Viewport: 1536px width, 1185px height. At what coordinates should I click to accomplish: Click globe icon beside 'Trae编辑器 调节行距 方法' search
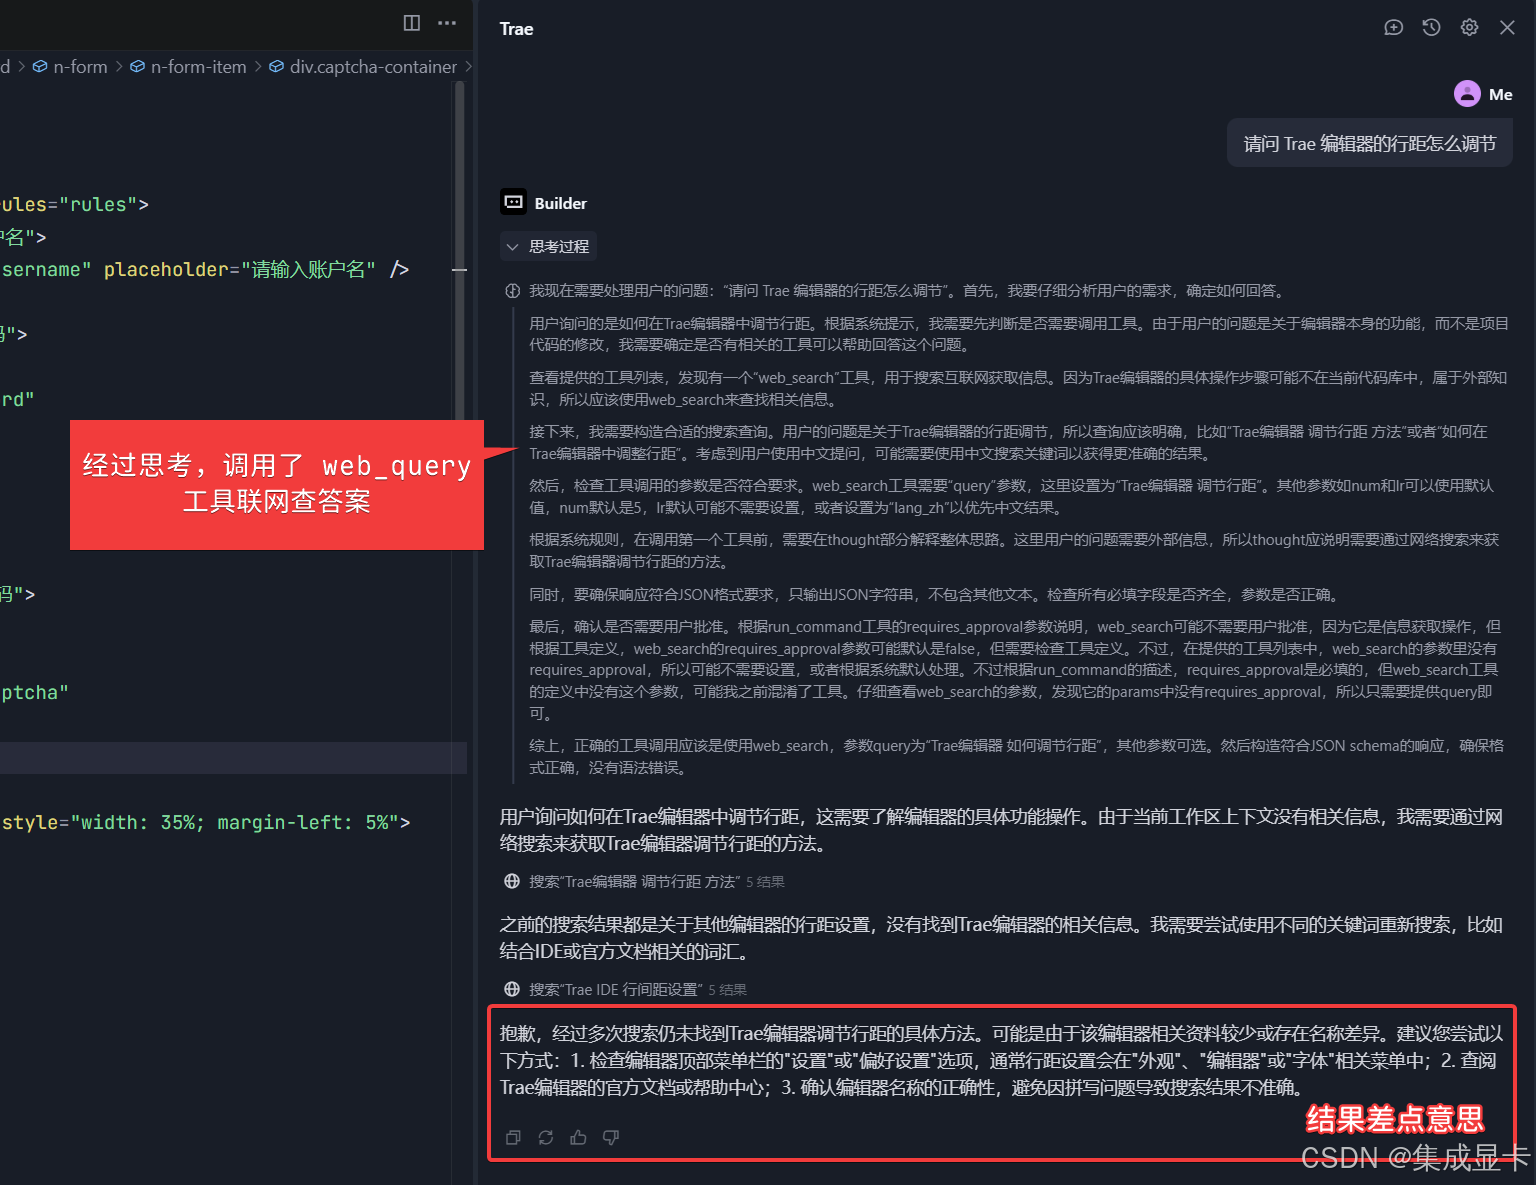(512, 881)
